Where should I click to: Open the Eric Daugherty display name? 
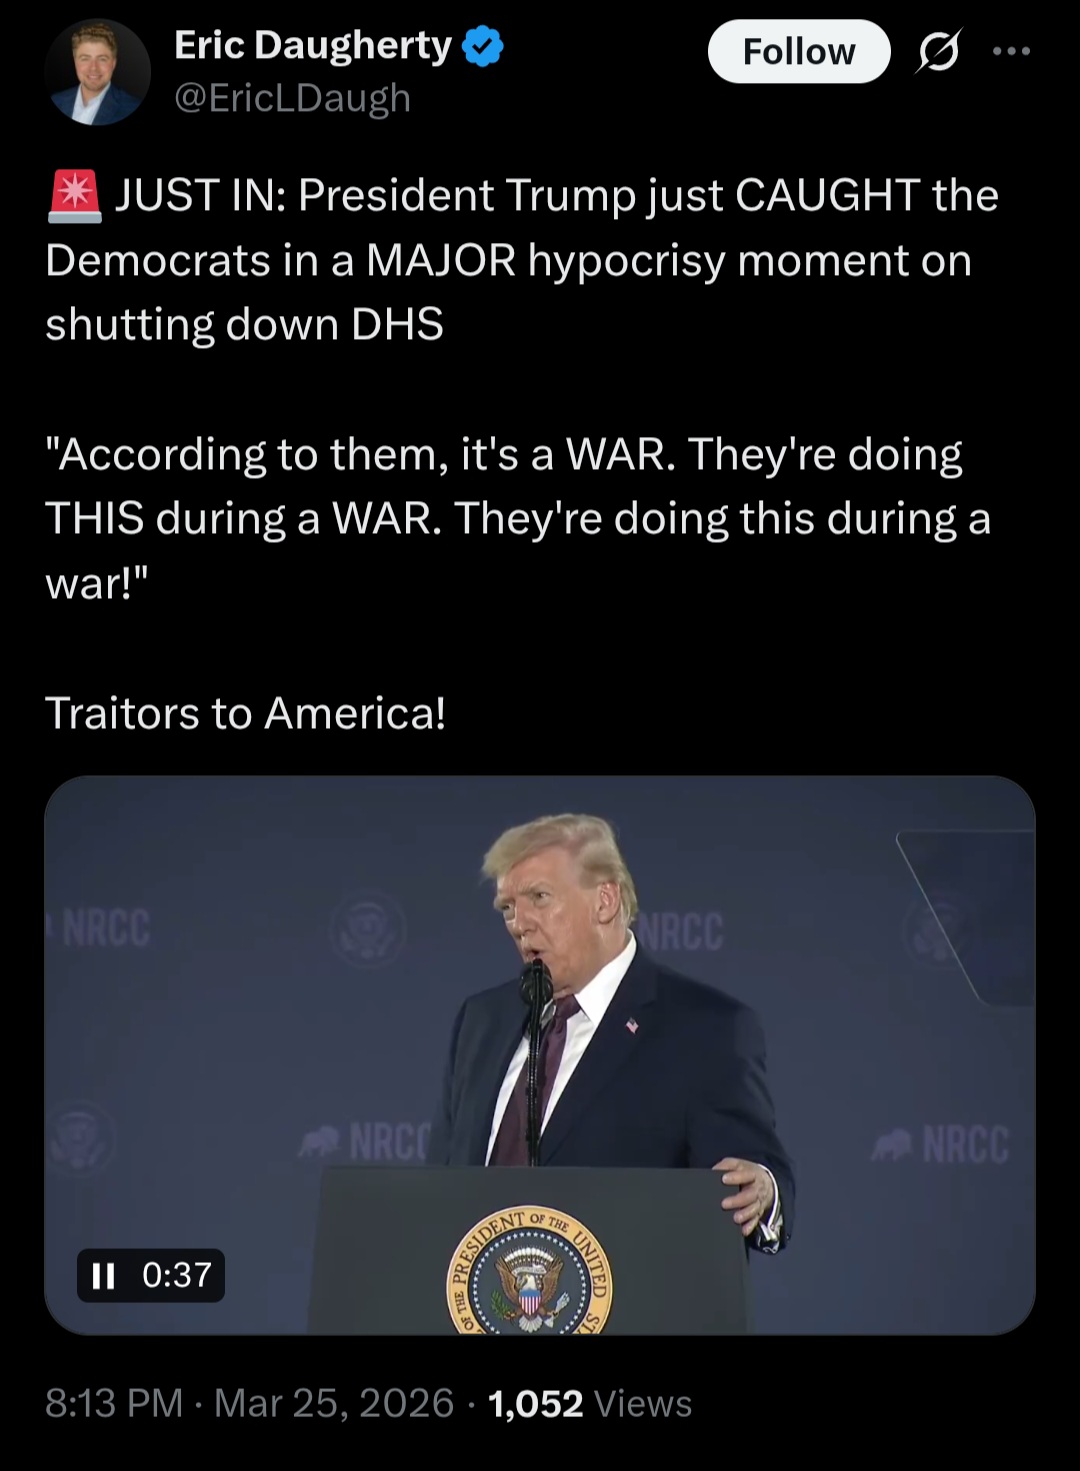click(313, 46)
